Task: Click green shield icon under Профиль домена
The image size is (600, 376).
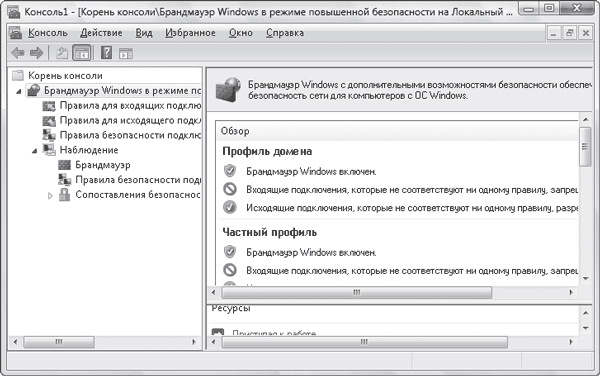Action: (230, 171)
